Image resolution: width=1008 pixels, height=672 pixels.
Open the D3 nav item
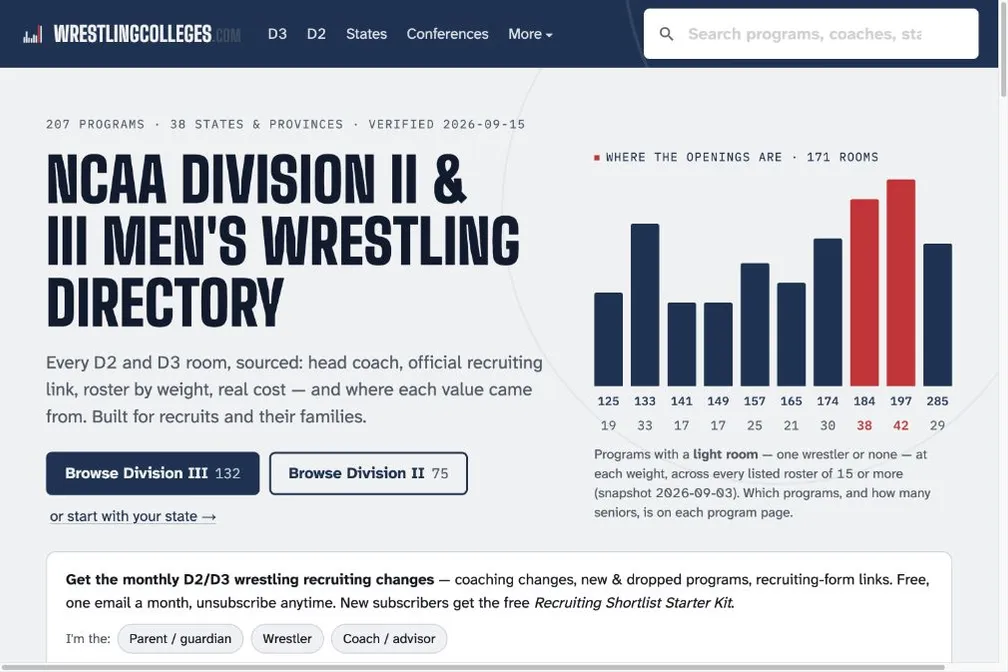coord(277,34)
